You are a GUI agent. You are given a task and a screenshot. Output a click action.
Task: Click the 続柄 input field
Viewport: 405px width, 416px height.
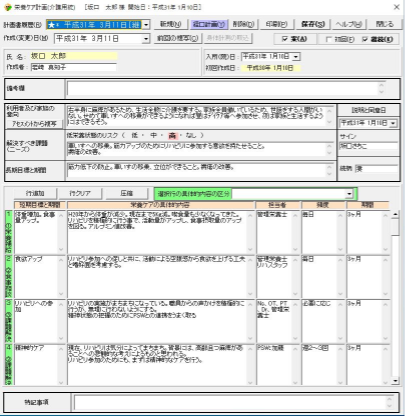point(377,169)
